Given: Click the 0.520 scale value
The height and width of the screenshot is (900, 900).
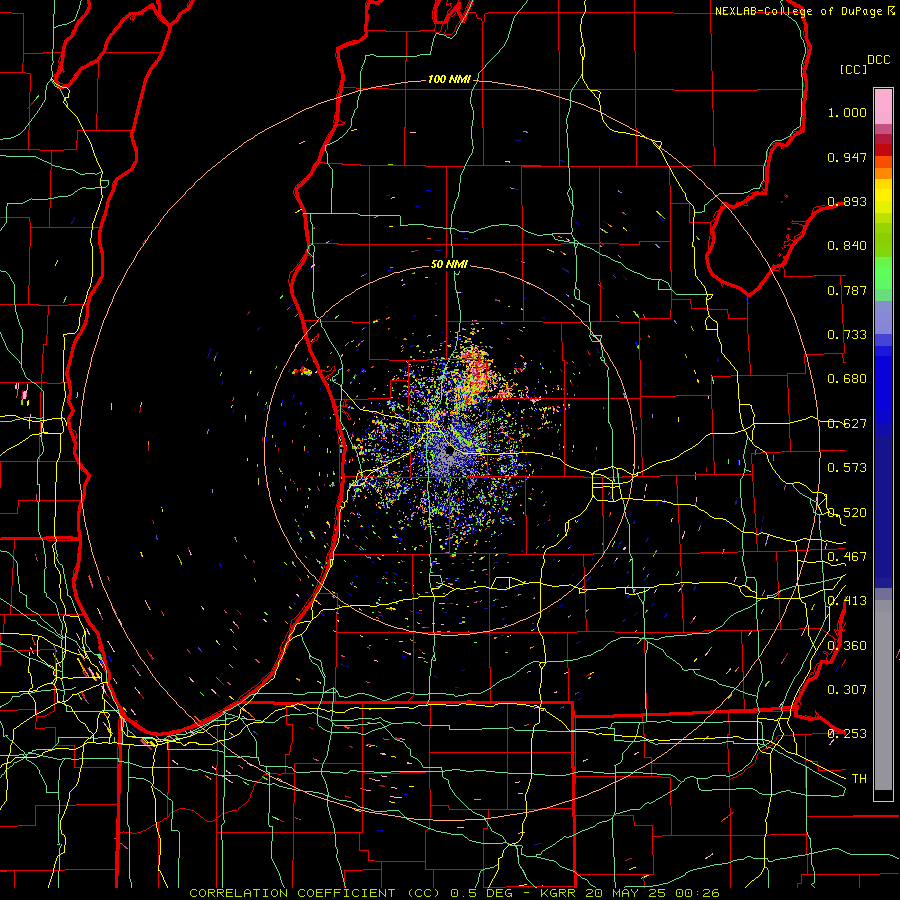Looking at the screenshot, I should pos(847,513).
